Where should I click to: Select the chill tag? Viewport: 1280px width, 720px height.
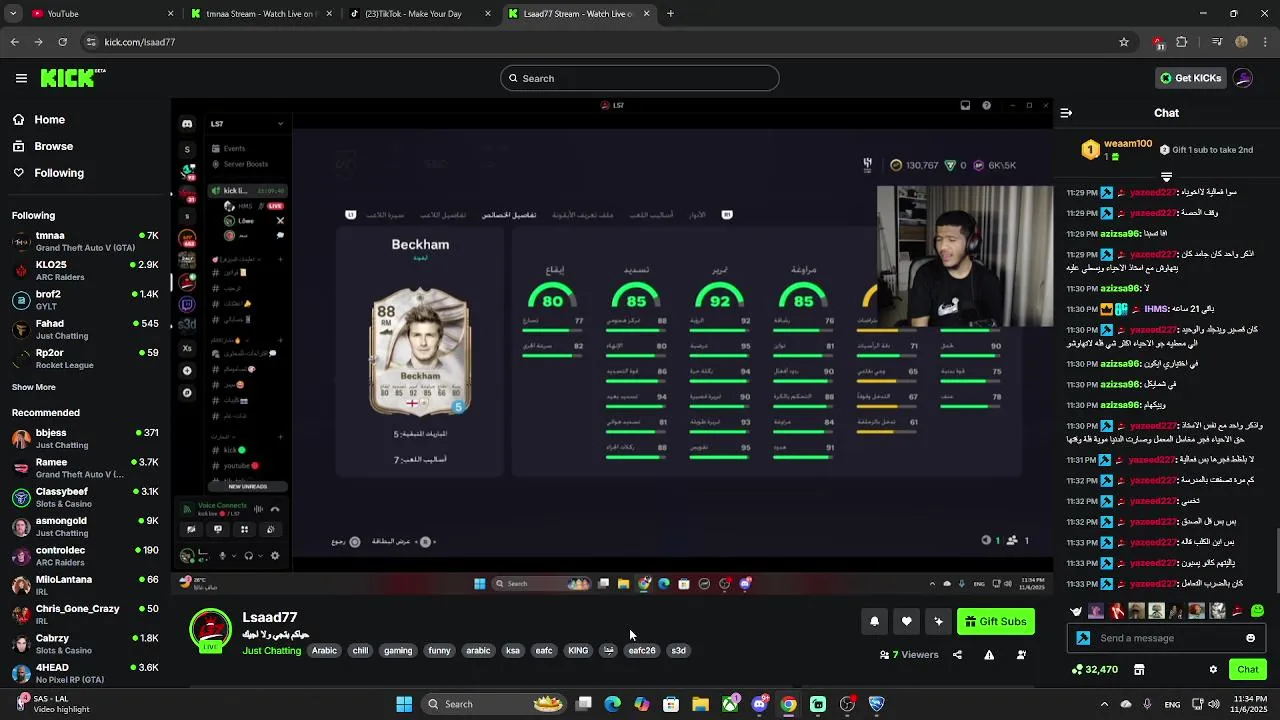[x=360, y=651]
